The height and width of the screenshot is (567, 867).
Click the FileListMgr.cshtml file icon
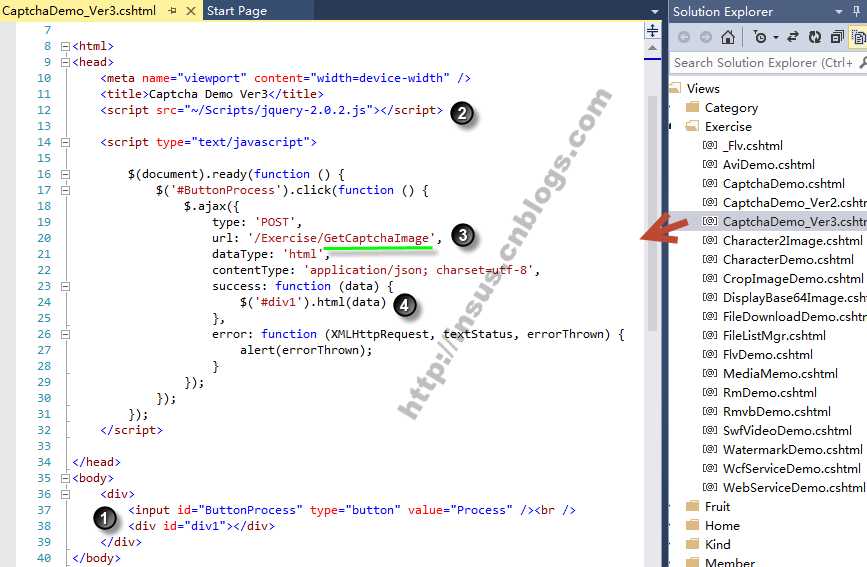coord(710,335)
